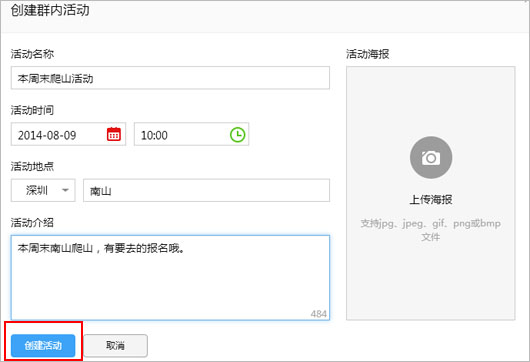The width and height of the screenshot is (530, 362).
Task: Click the 活动时间 field label
Action: coord(32,110)
